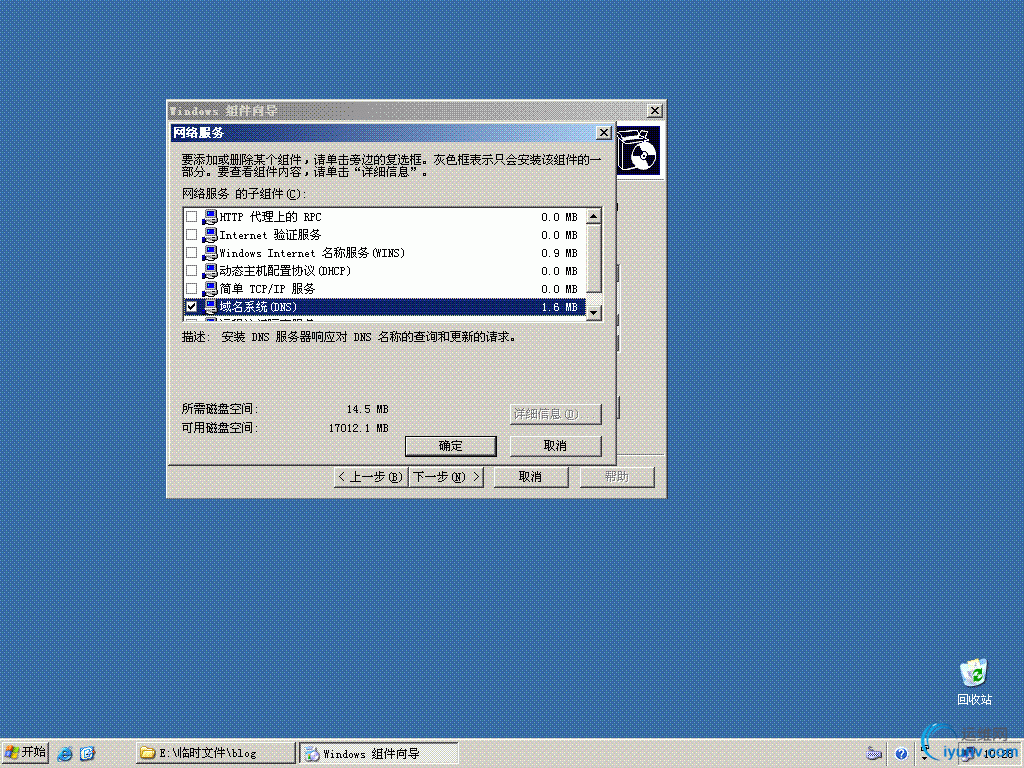Viewport: 1024px width, 768px height.
Task: Select 动态主机配置协议 (DHCP) row text
Action: tap(285, 271)
